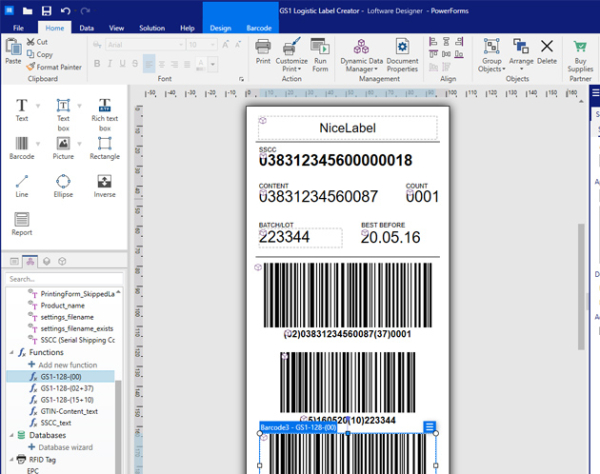Viewport: 600px width, 474px height.
Task: Switch to the Data ribbon tab
Action: [x=86, y=28]
